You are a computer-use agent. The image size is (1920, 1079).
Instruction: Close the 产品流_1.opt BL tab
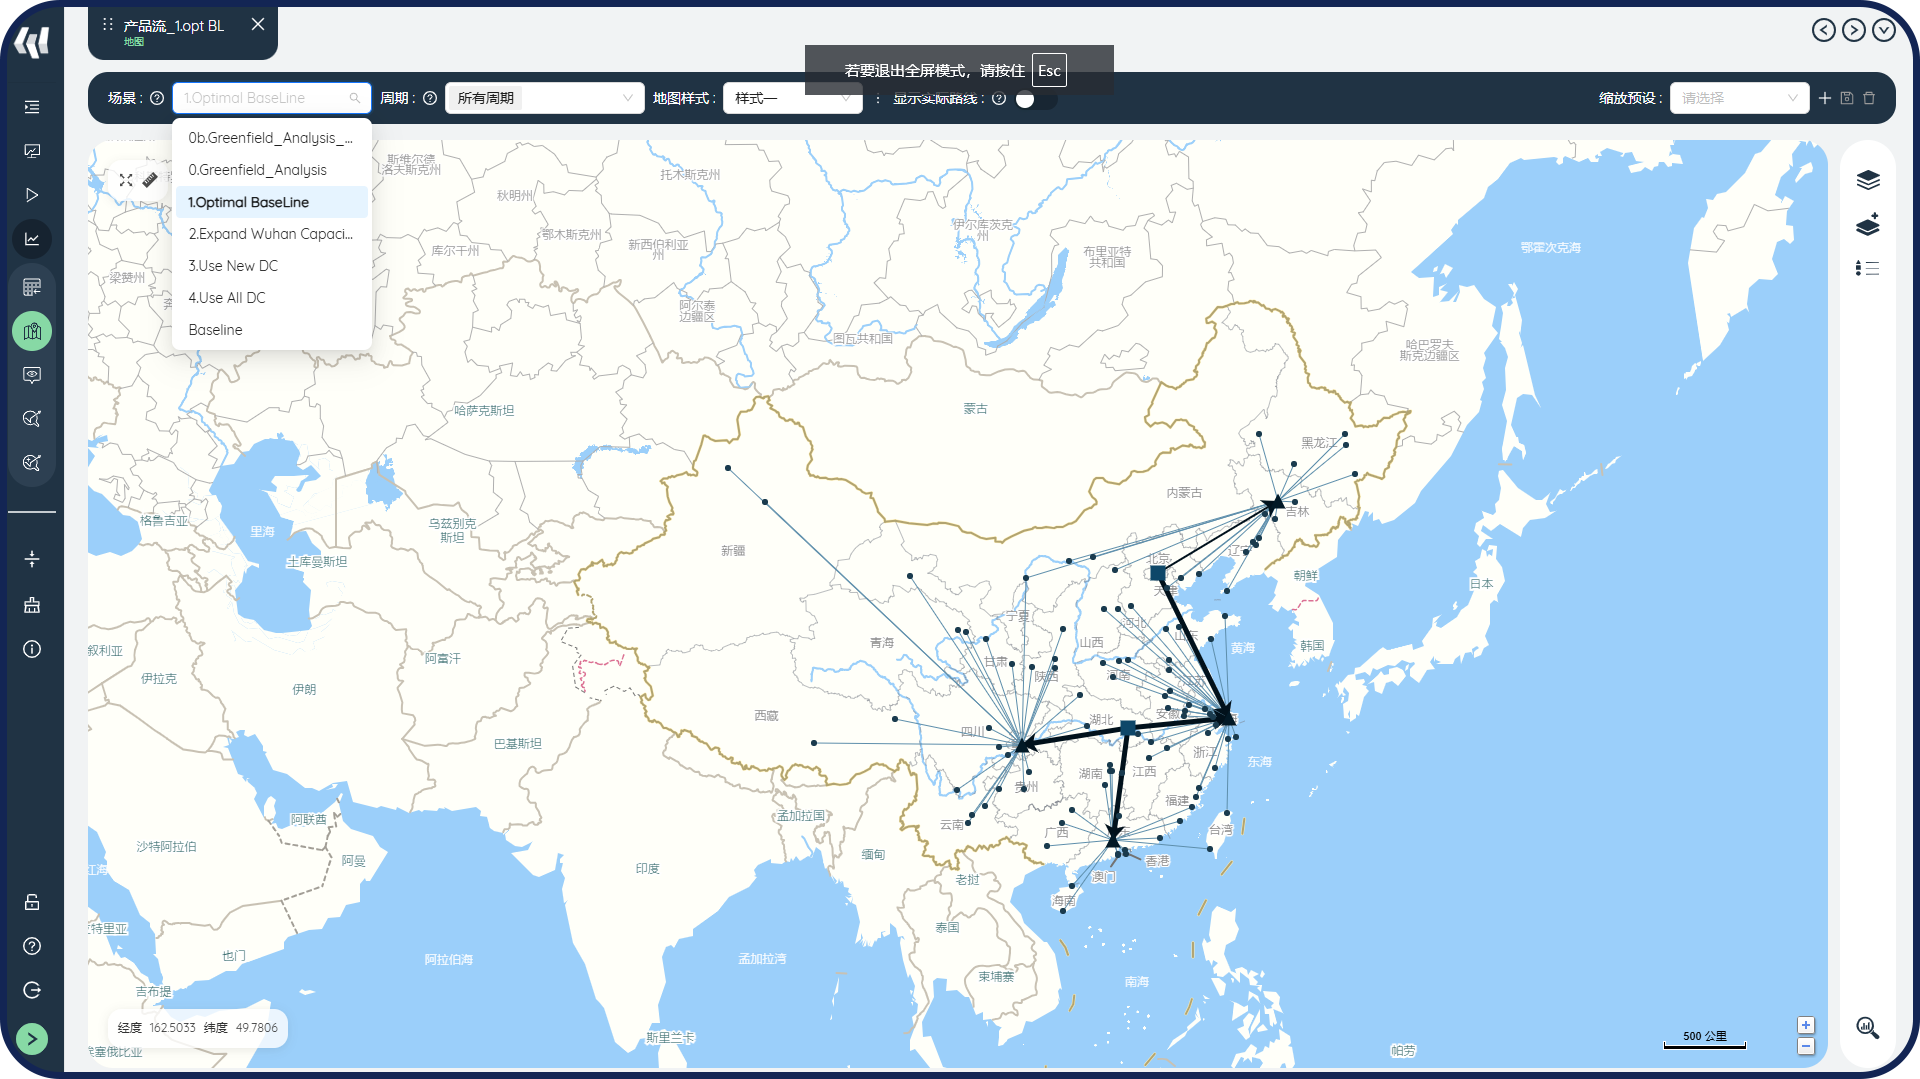[258, 24]
